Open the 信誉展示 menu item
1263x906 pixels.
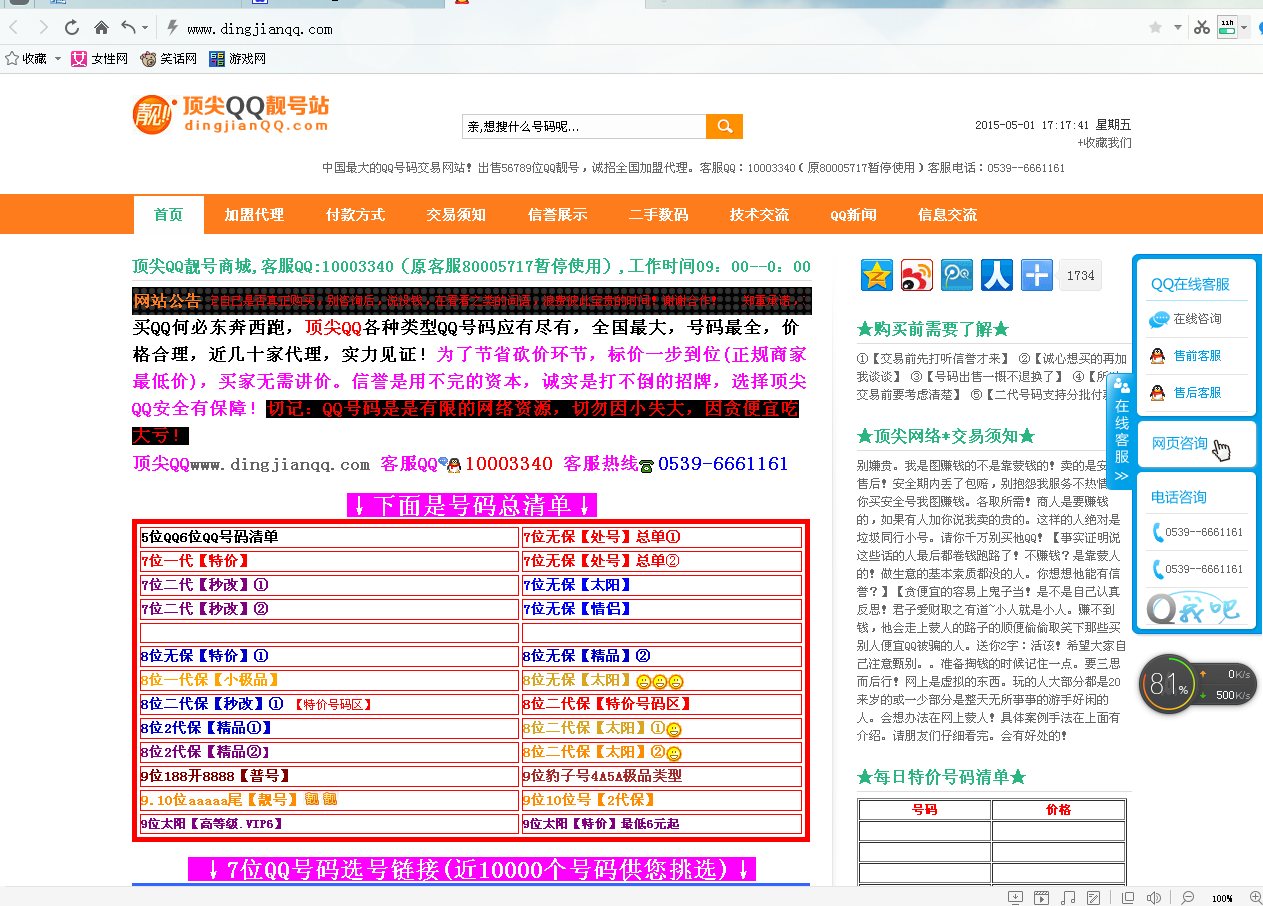click(x=557, y=215)
